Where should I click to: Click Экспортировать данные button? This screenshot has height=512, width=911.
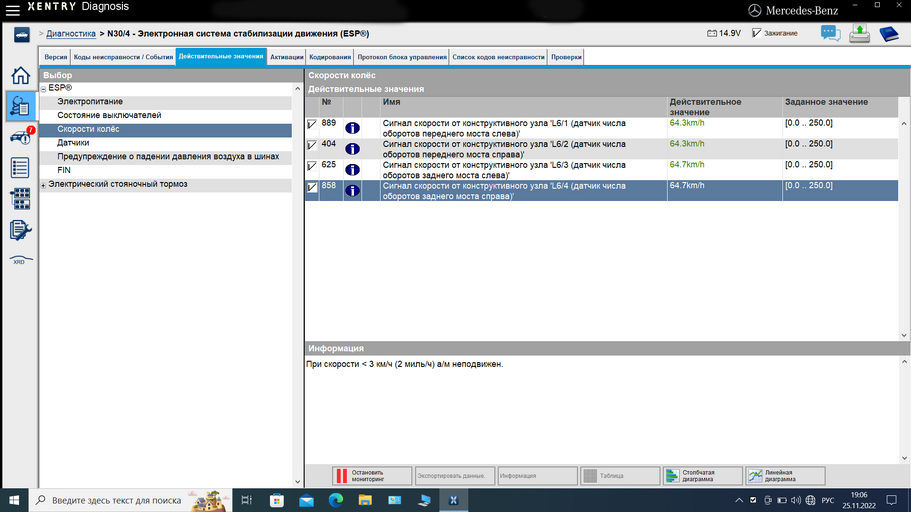[455, 475]
